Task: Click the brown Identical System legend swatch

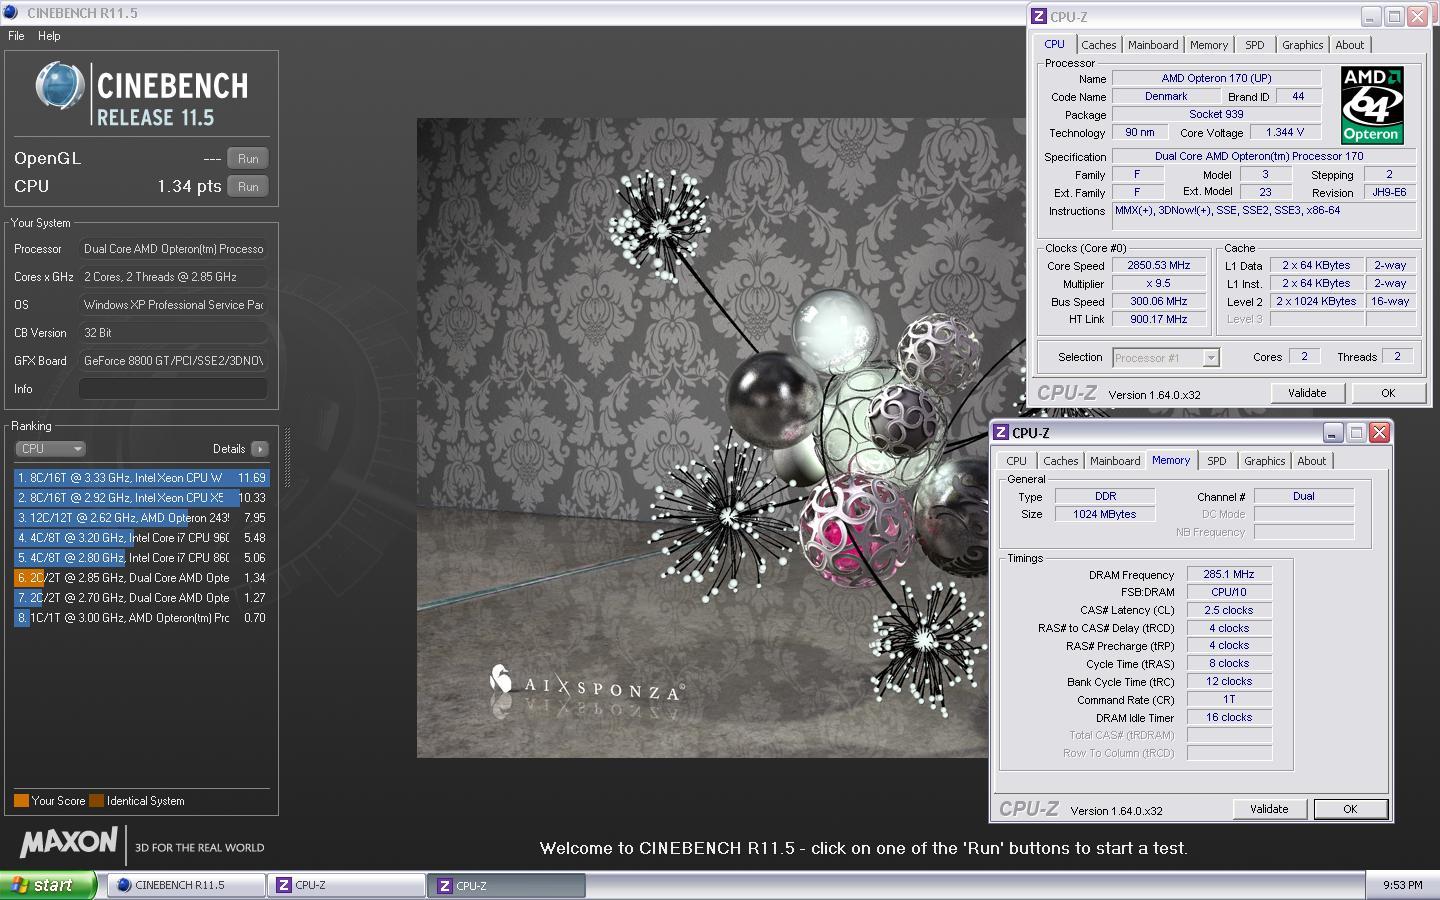Action: 96,801
